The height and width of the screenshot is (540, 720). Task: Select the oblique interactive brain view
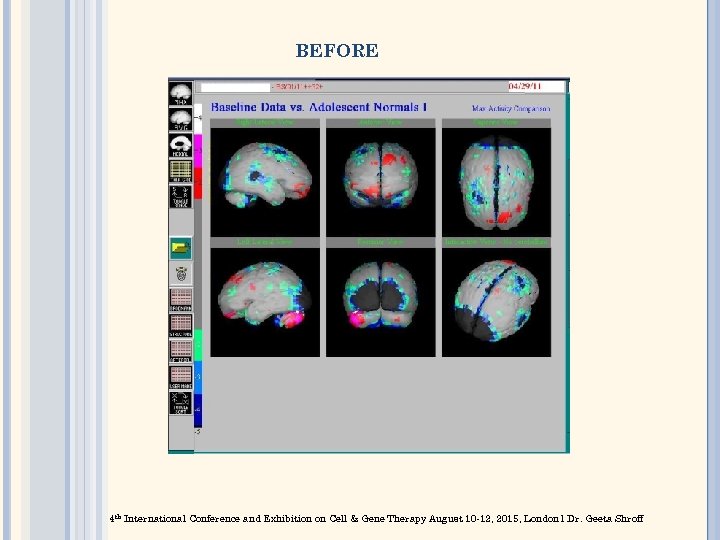pyautogui.click(x=496, y=302)
